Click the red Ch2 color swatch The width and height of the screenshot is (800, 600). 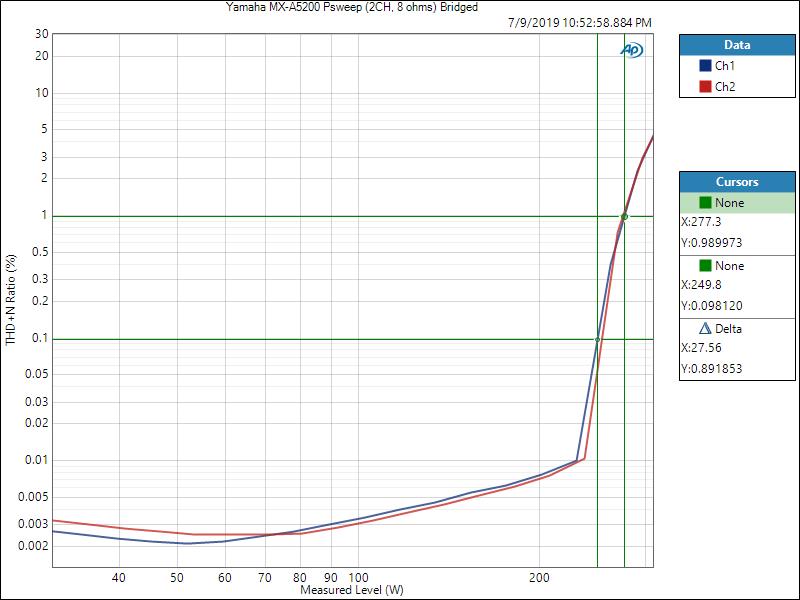coord(705,87)
